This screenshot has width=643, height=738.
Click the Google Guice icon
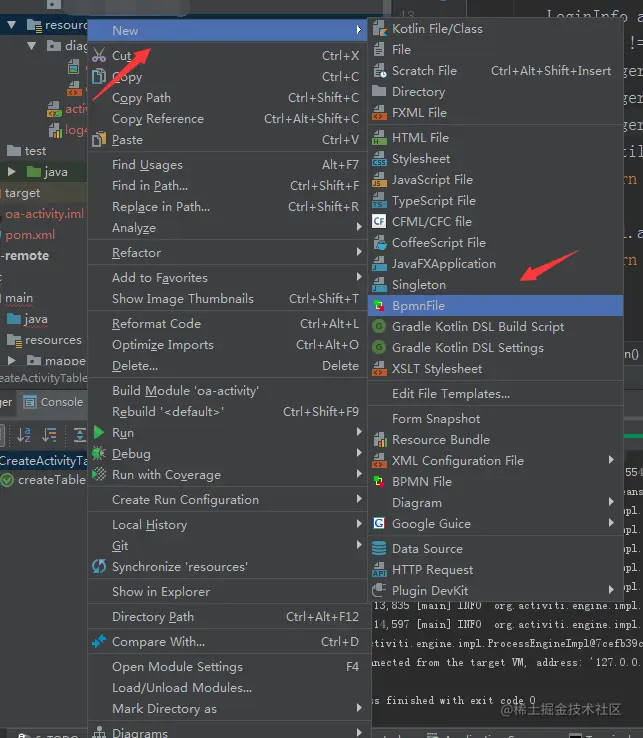pyautogui.click(x=379, y=523)
